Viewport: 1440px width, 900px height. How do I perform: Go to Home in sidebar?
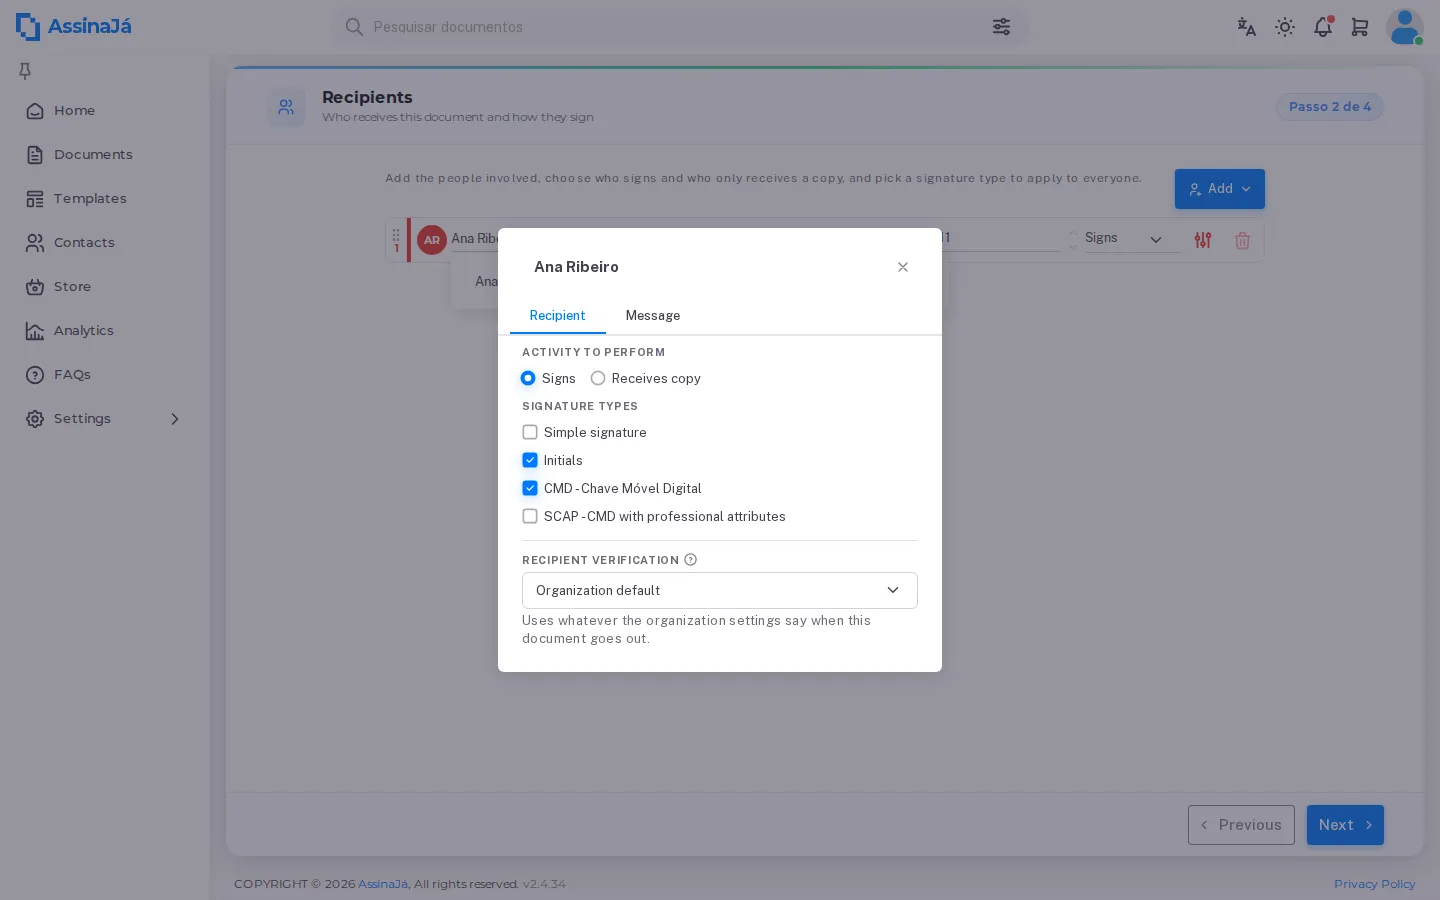(74, 111)
